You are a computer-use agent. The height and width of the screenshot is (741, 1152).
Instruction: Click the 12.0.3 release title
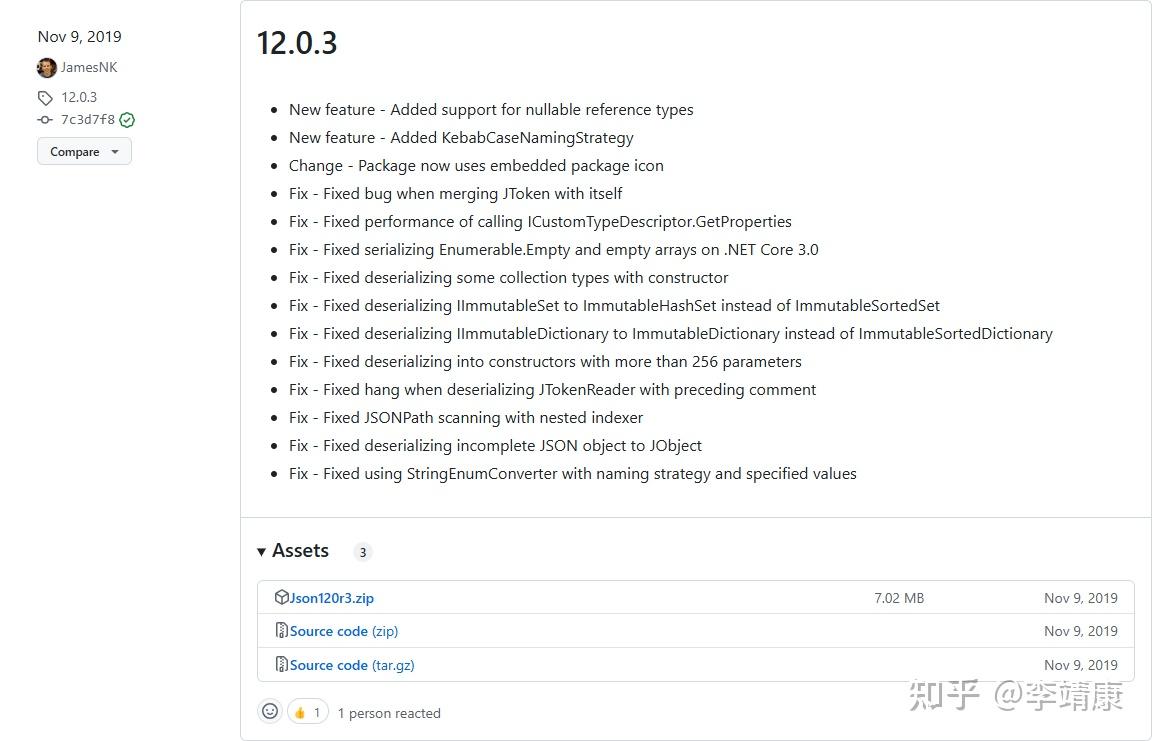coord(297,43)
